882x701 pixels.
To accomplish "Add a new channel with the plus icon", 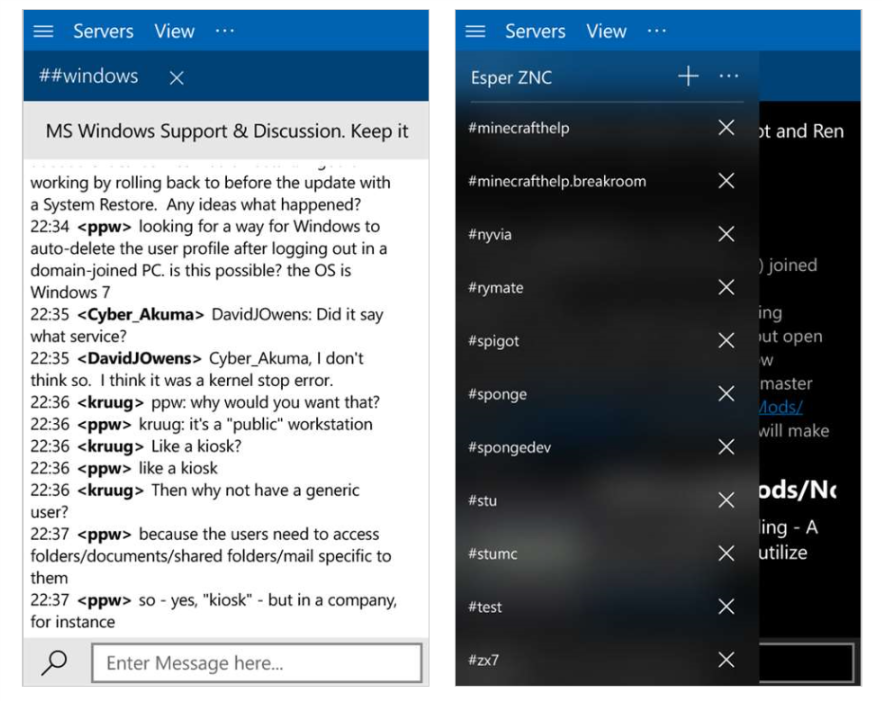I will coord(689,76).
